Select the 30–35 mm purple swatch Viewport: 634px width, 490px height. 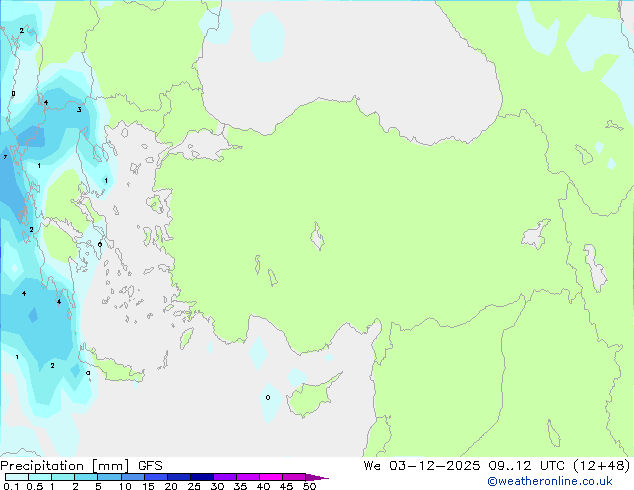tap(224, 477)
